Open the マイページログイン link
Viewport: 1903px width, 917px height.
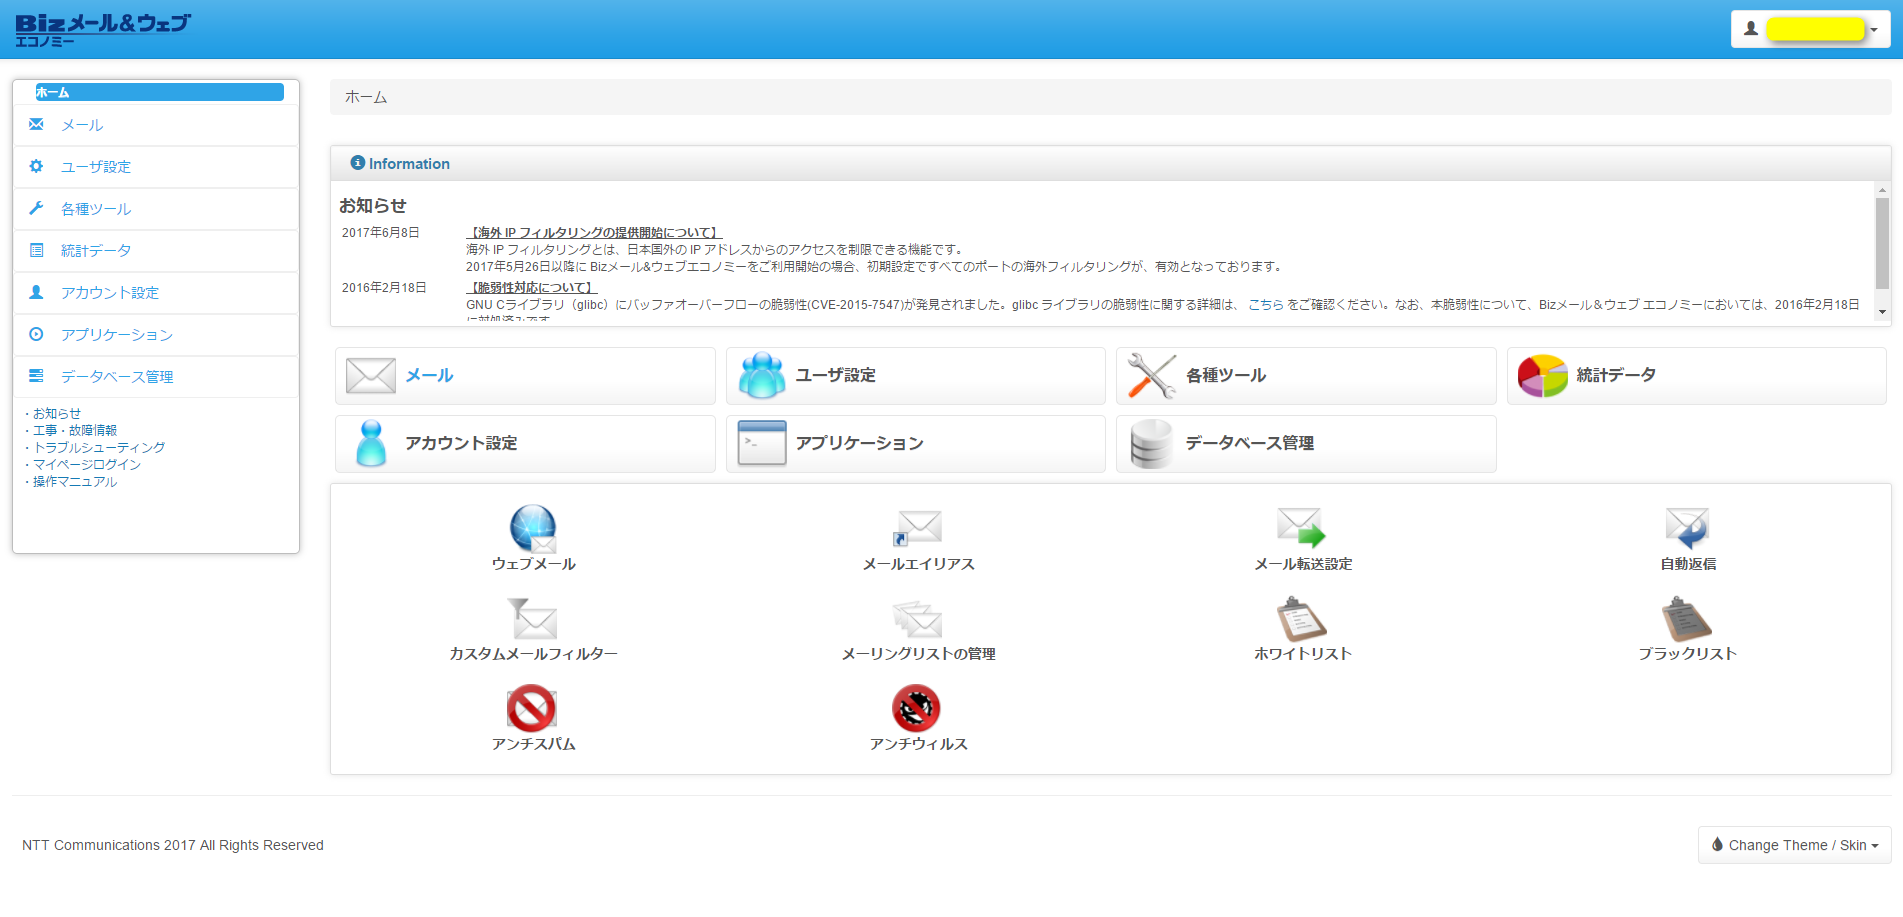87,464
